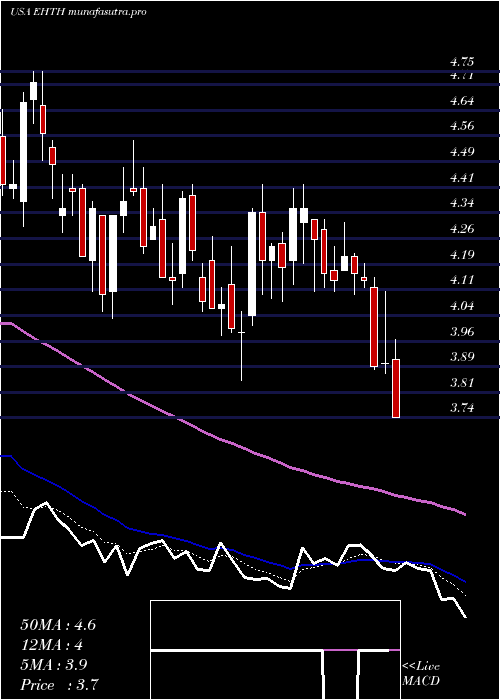Click inside the MACD indicator box
Screen dimensions: 500x700
click(x=275, y=650)
